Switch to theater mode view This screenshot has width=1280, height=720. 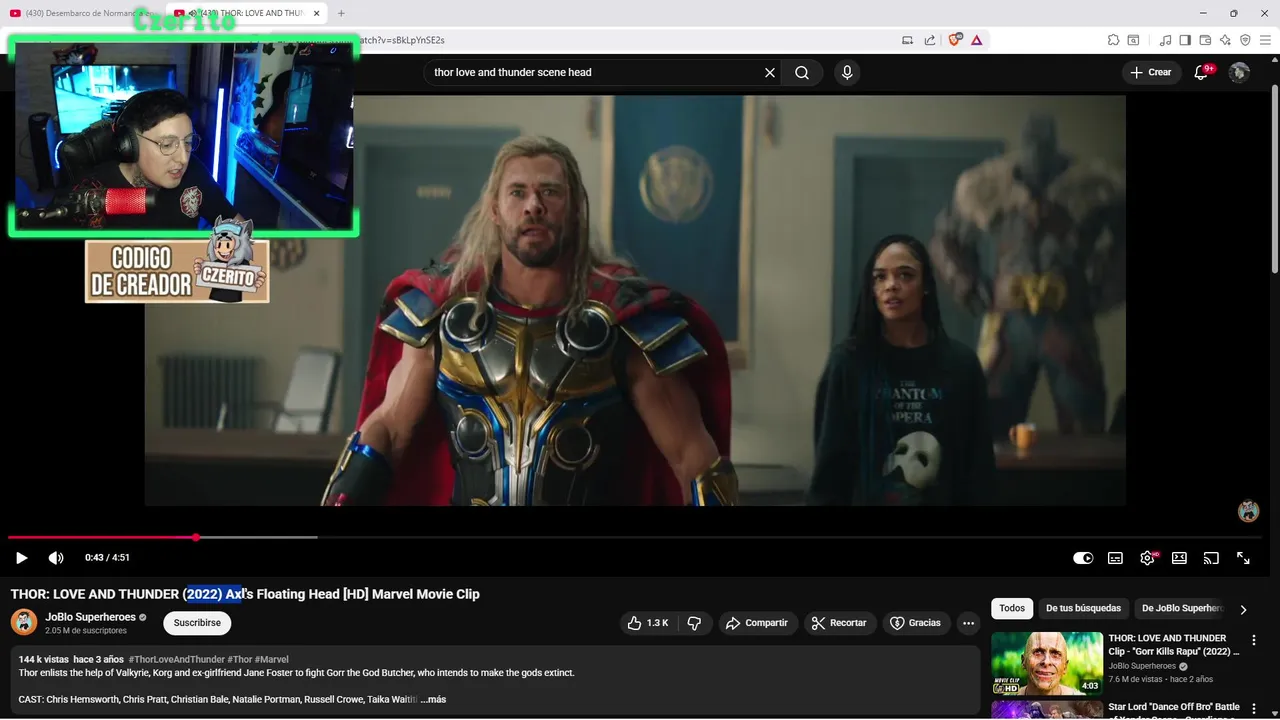coord(1179,558)
